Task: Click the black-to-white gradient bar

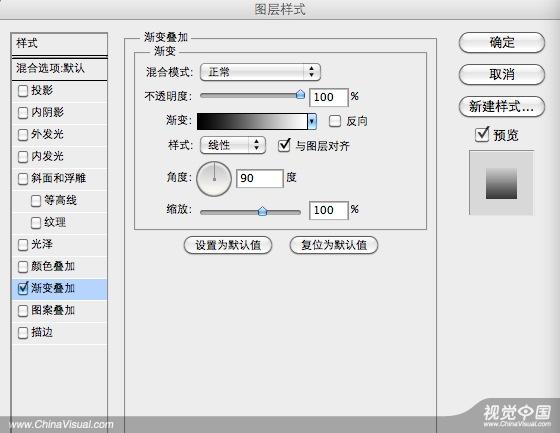Action: (252, 121)
